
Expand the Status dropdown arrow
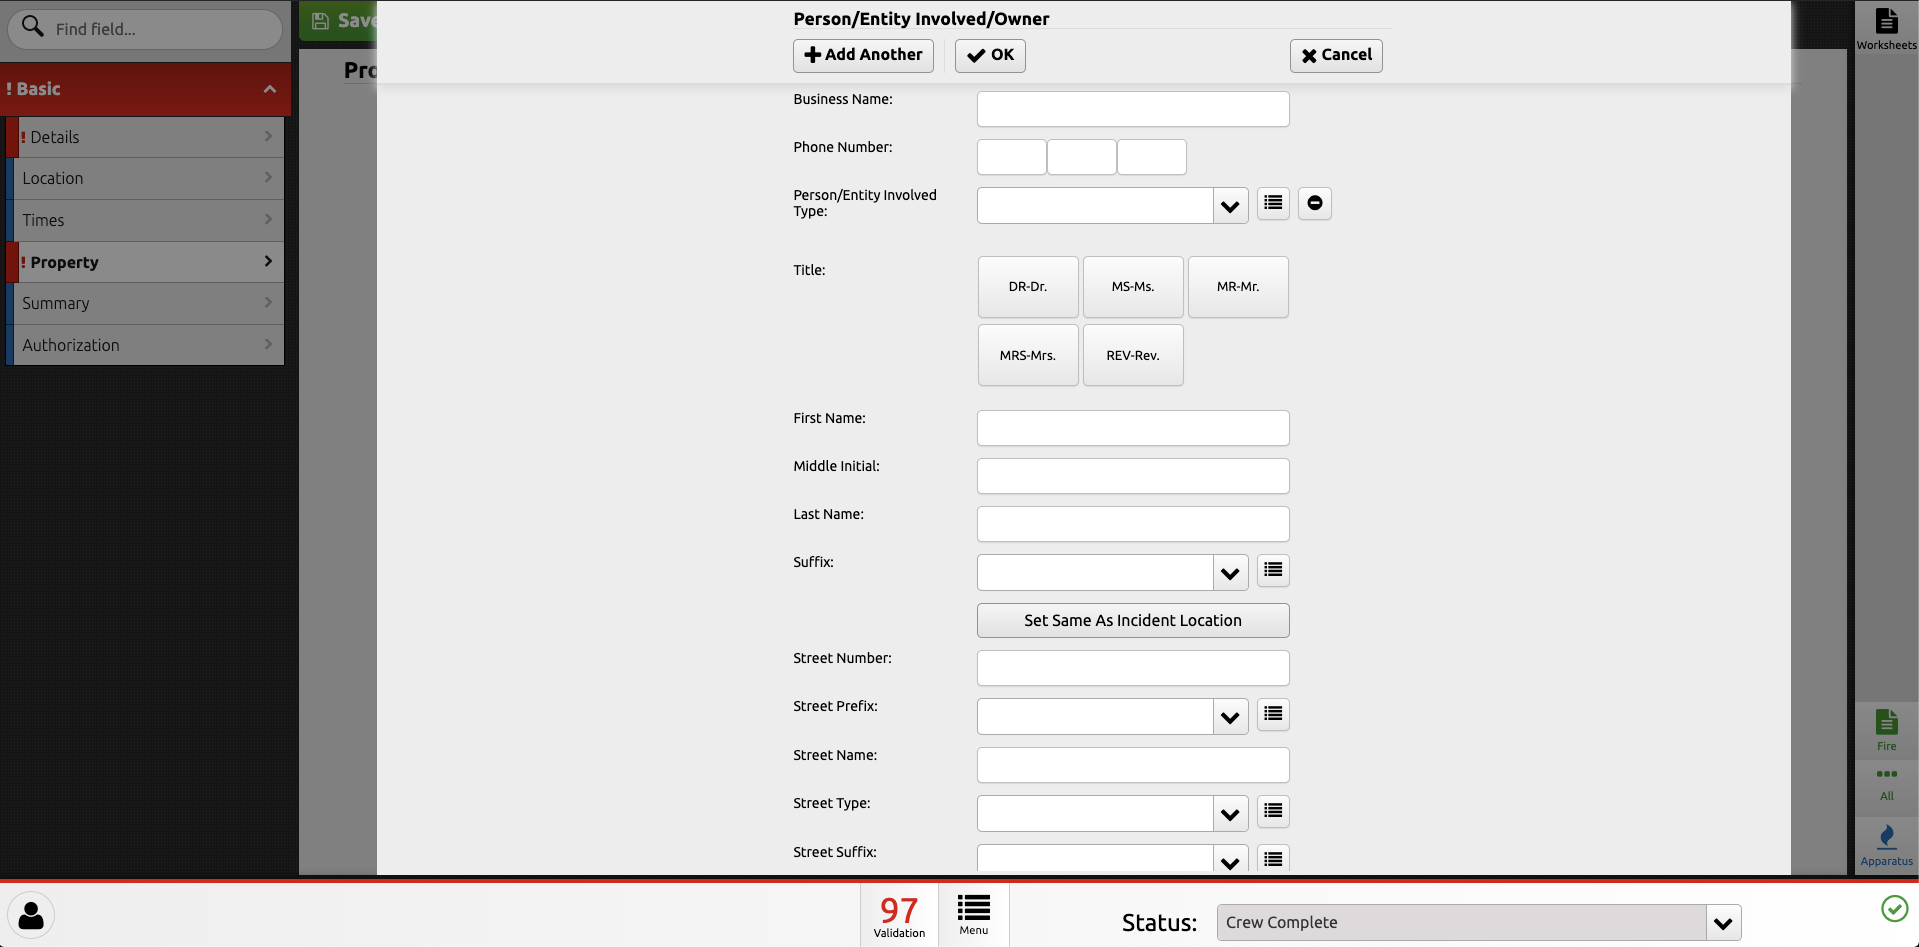pyautogui.click(x=1722, y=923)
